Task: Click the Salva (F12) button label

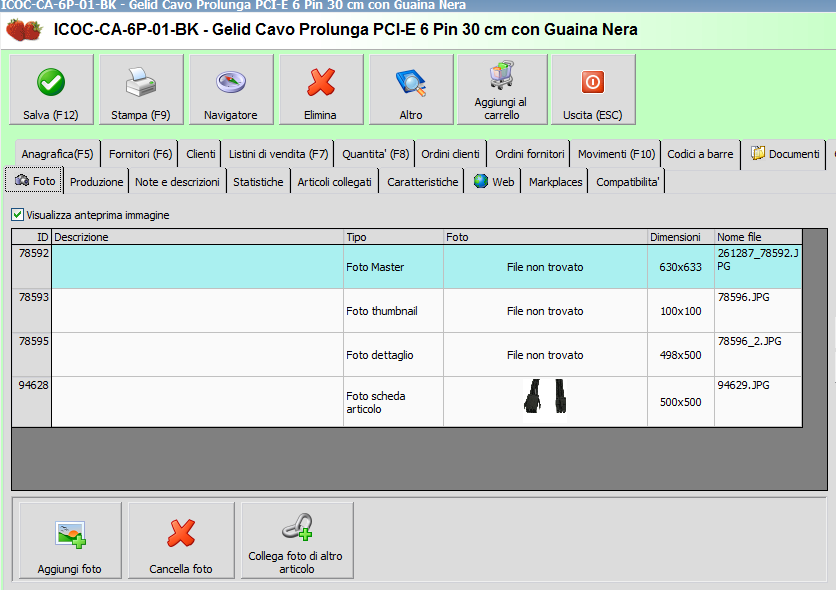Action: [51, 115]
